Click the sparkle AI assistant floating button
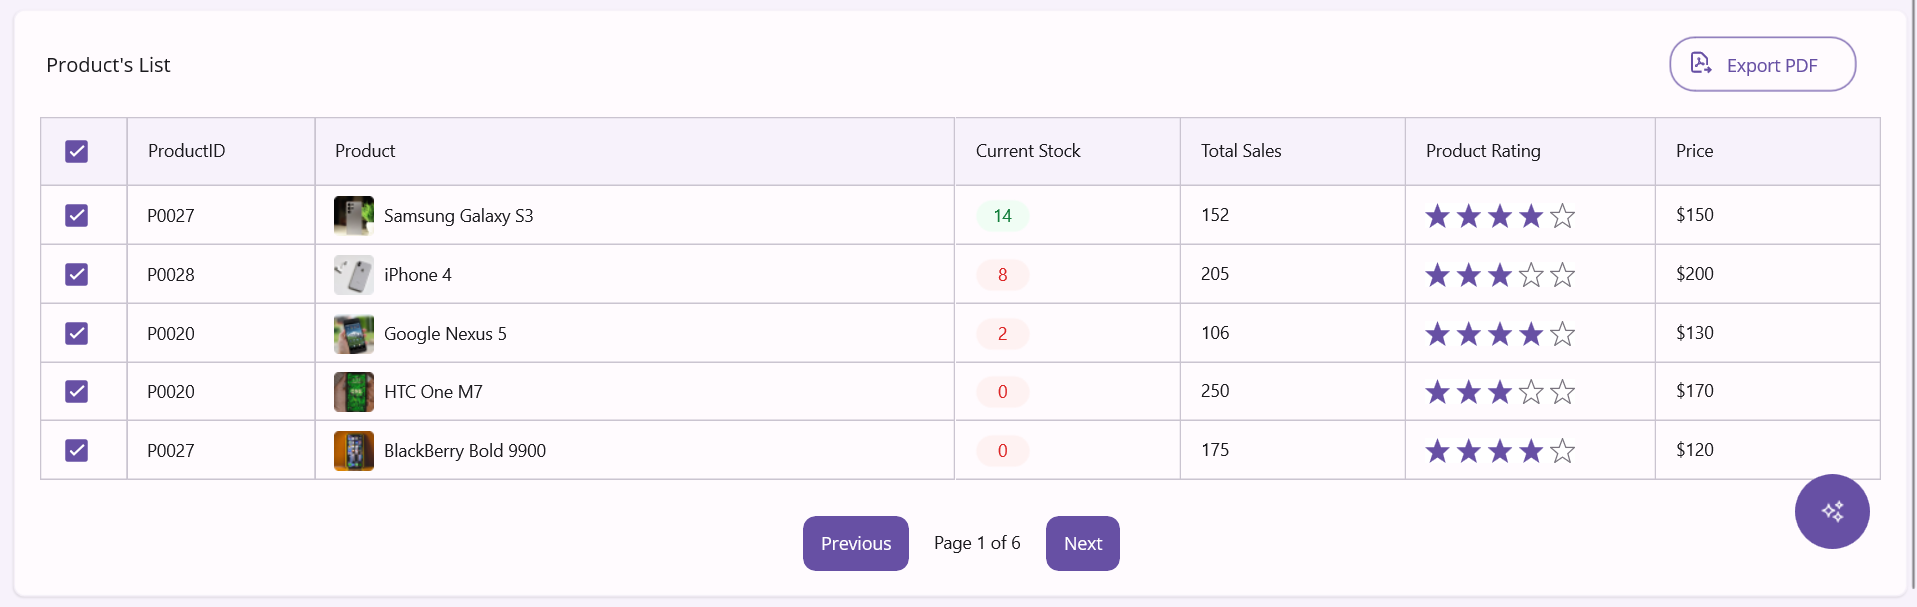This screenshot has height=607, width=1917. 1831,511
